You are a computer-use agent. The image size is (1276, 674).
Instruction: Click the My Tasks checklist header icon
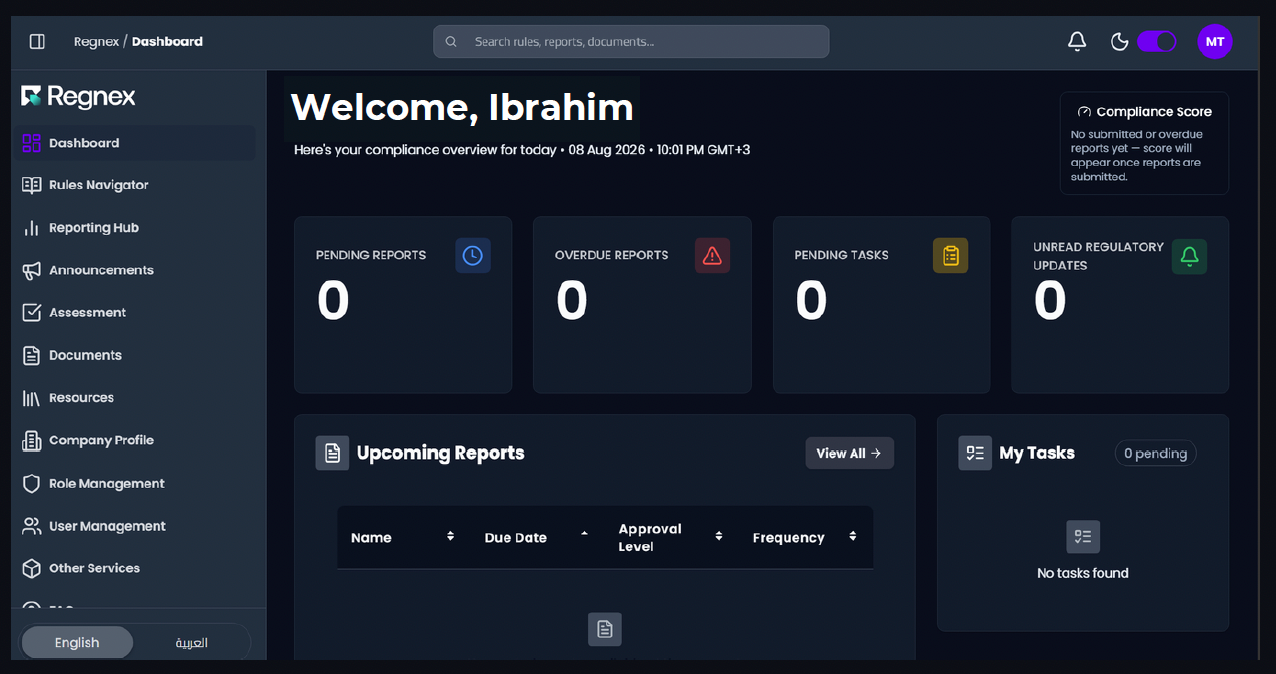975,453
